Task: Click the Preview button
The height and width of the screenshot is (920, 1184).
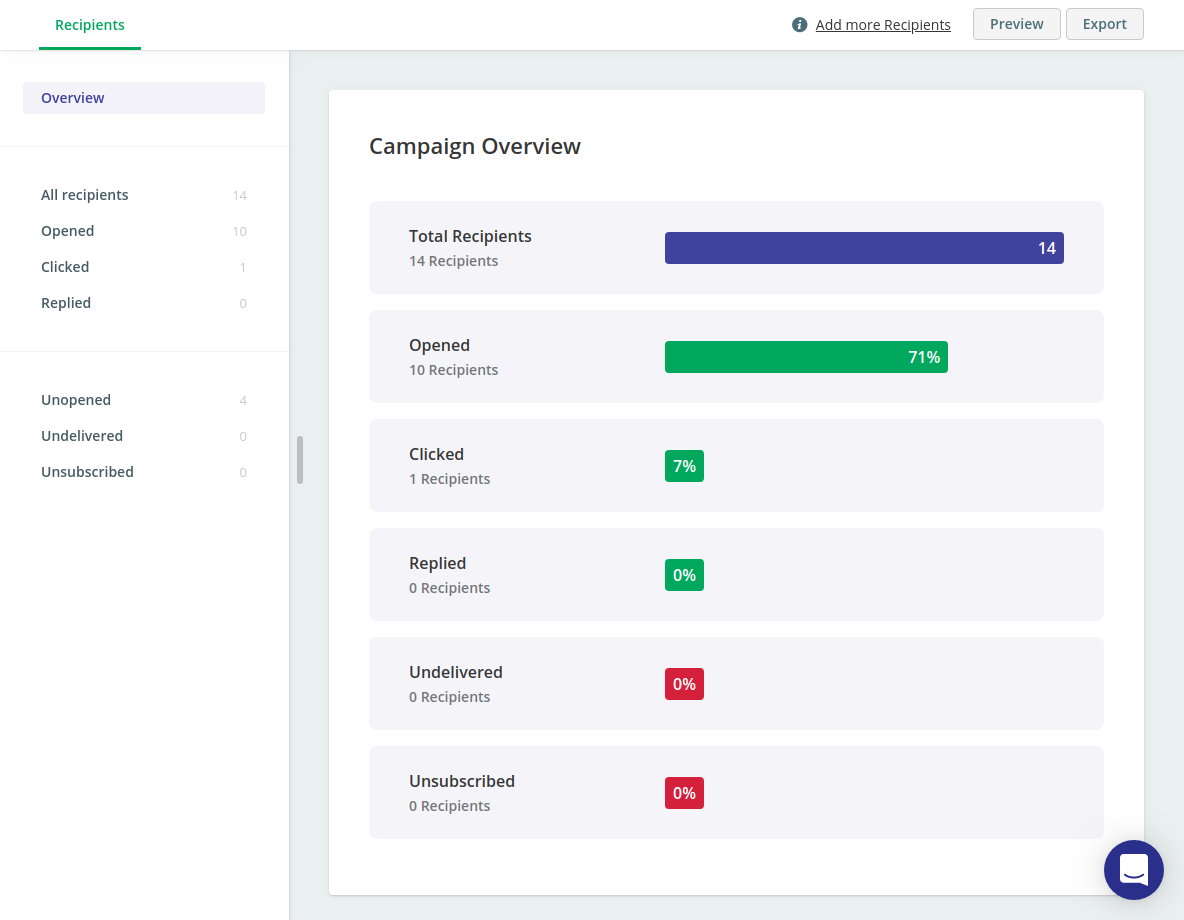Action: click(x=1016, y=24)
